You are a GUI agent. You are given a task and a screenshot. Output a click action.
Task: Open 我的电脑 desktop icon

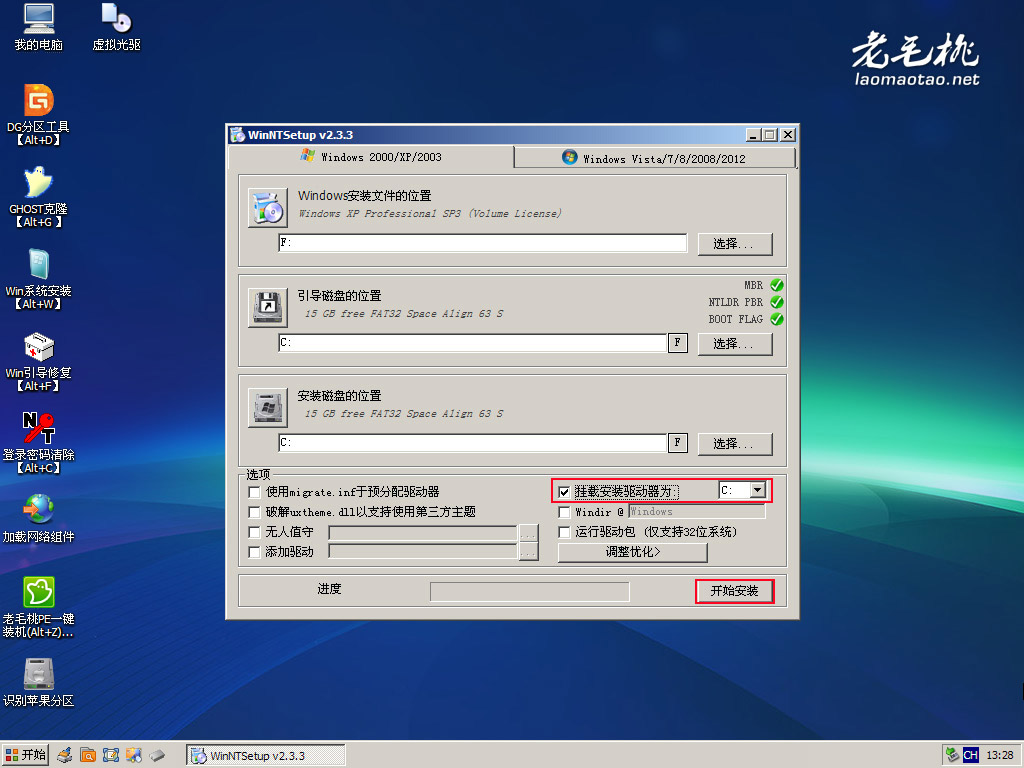click(39, 27)
